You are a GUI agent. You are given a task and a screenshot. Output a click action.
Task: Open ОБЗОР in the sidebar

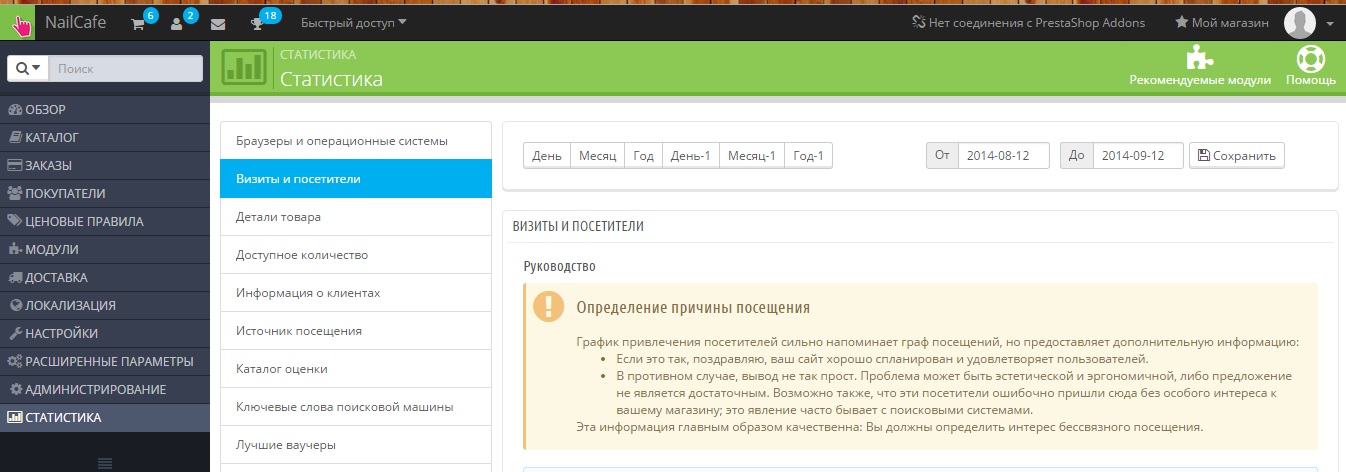click(x=105, y=109)
